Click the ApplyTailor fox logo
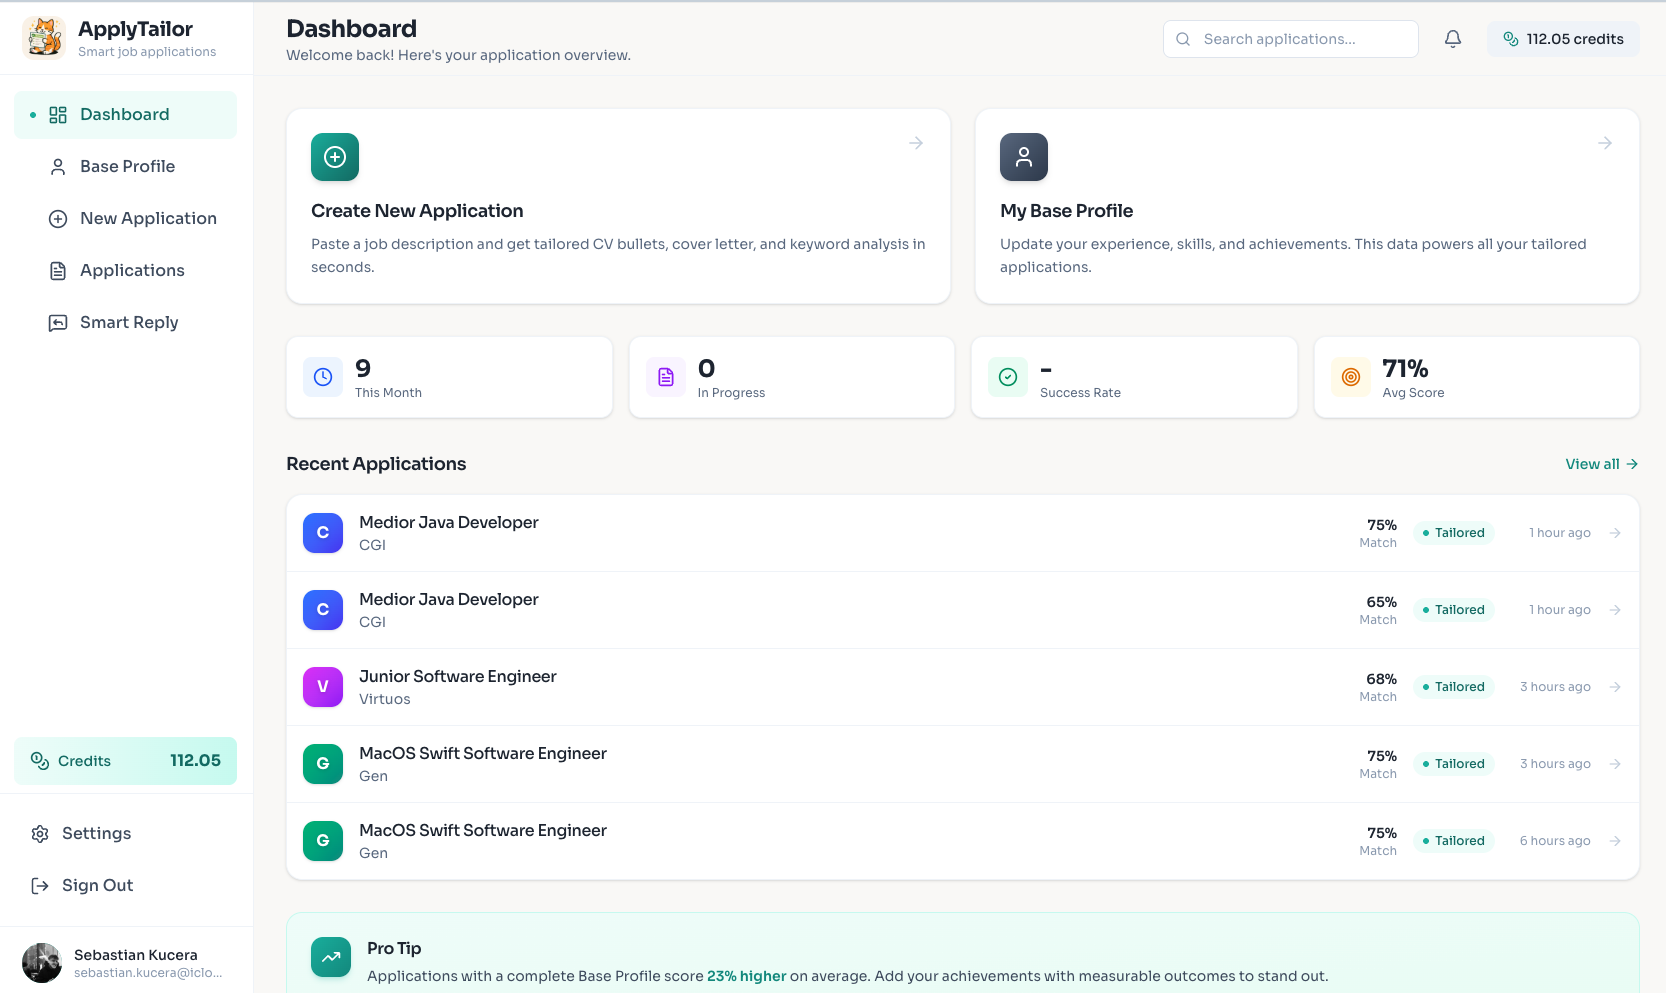This screenshot has width=1666, height=993. click(x=43, y=36)
